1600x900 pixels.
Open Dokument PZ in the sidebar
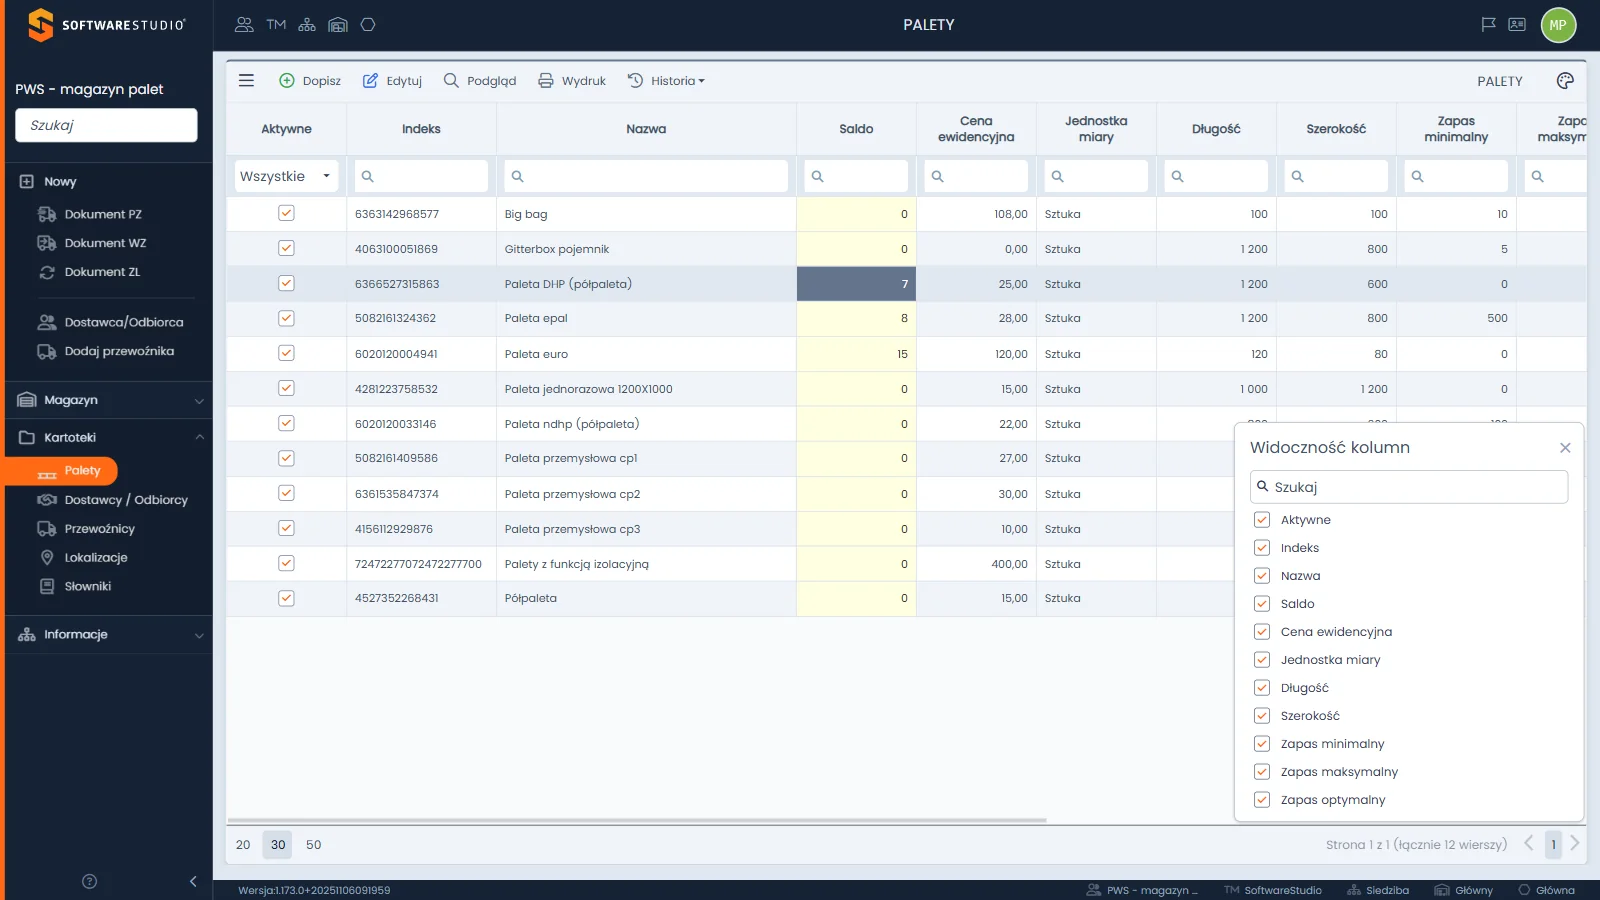click(103, 214)
